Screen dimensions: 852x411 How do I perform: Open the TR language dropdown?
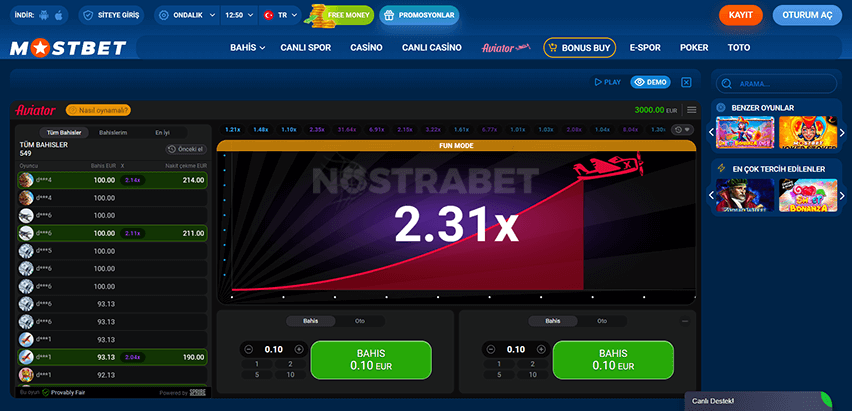tap(280, 15)
